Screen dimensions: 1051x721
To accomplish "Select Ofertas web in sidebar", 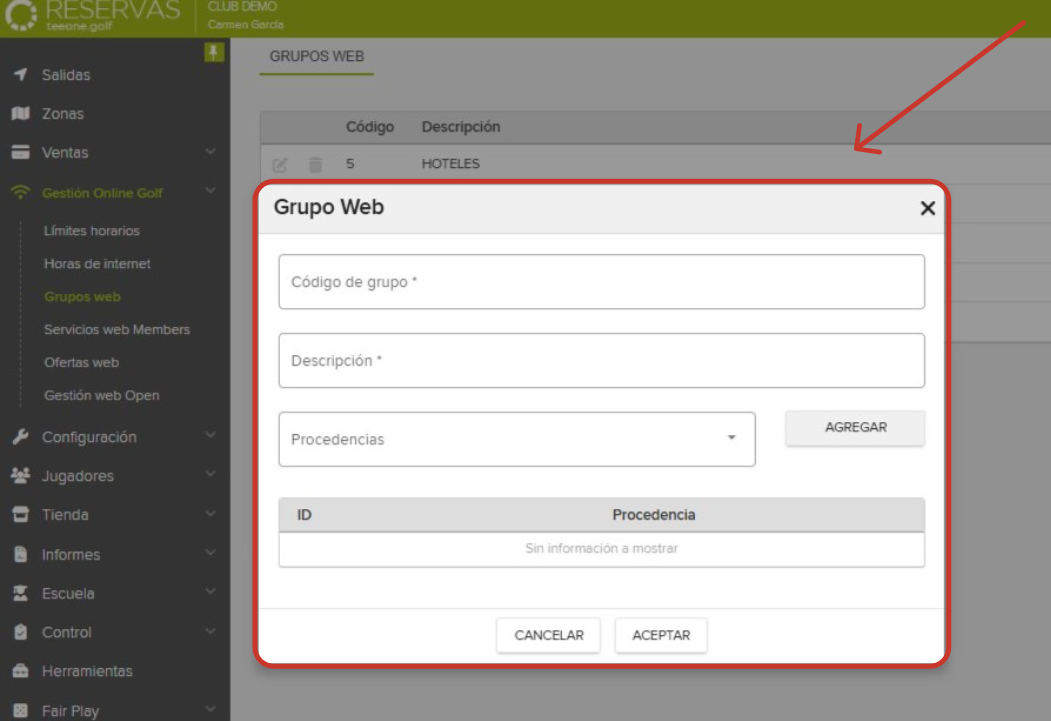I will (81, 362).
